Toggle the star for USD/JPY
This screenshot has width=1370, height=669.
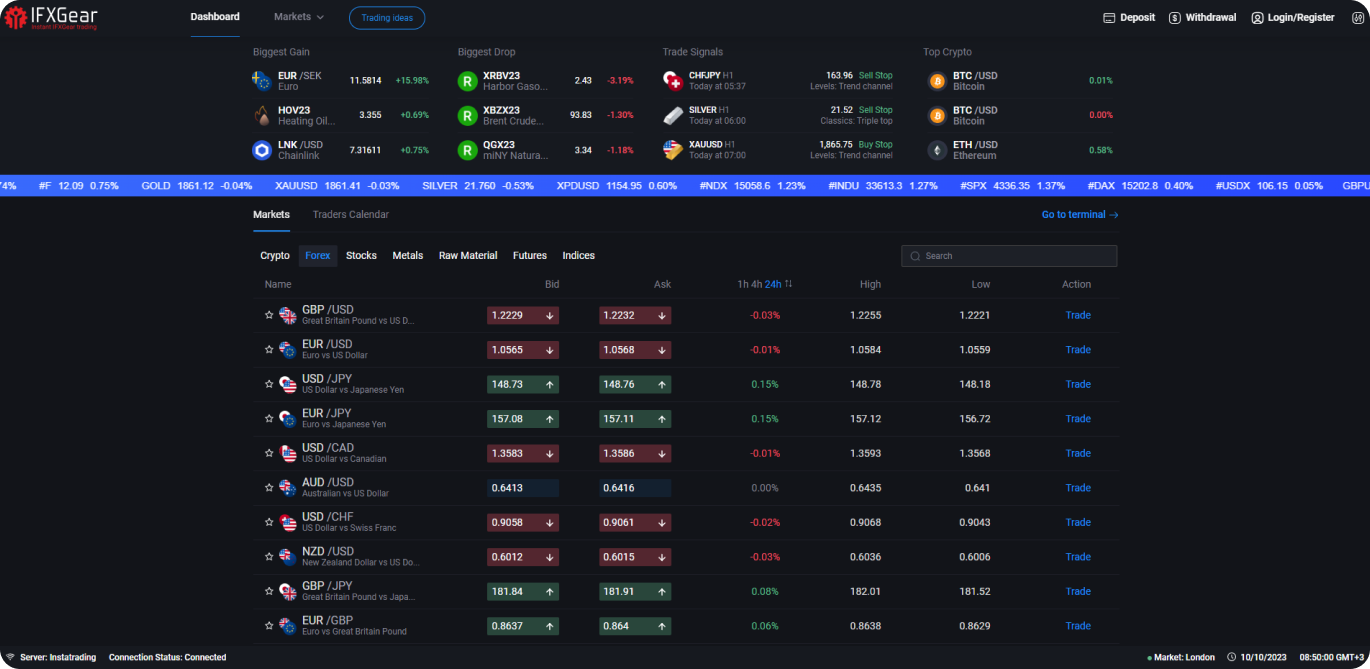click(269, 384)
